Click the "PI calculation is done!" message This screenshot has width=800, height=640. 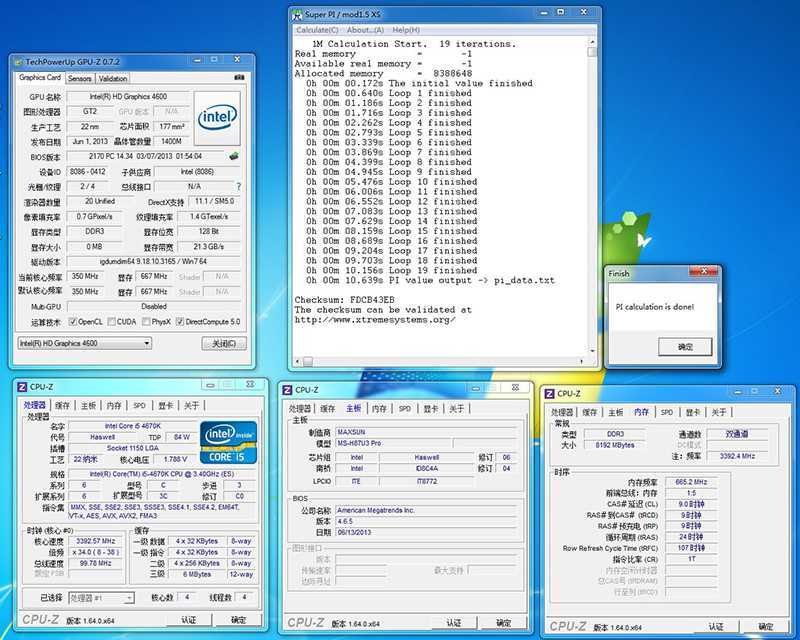[x=655, y=307]
